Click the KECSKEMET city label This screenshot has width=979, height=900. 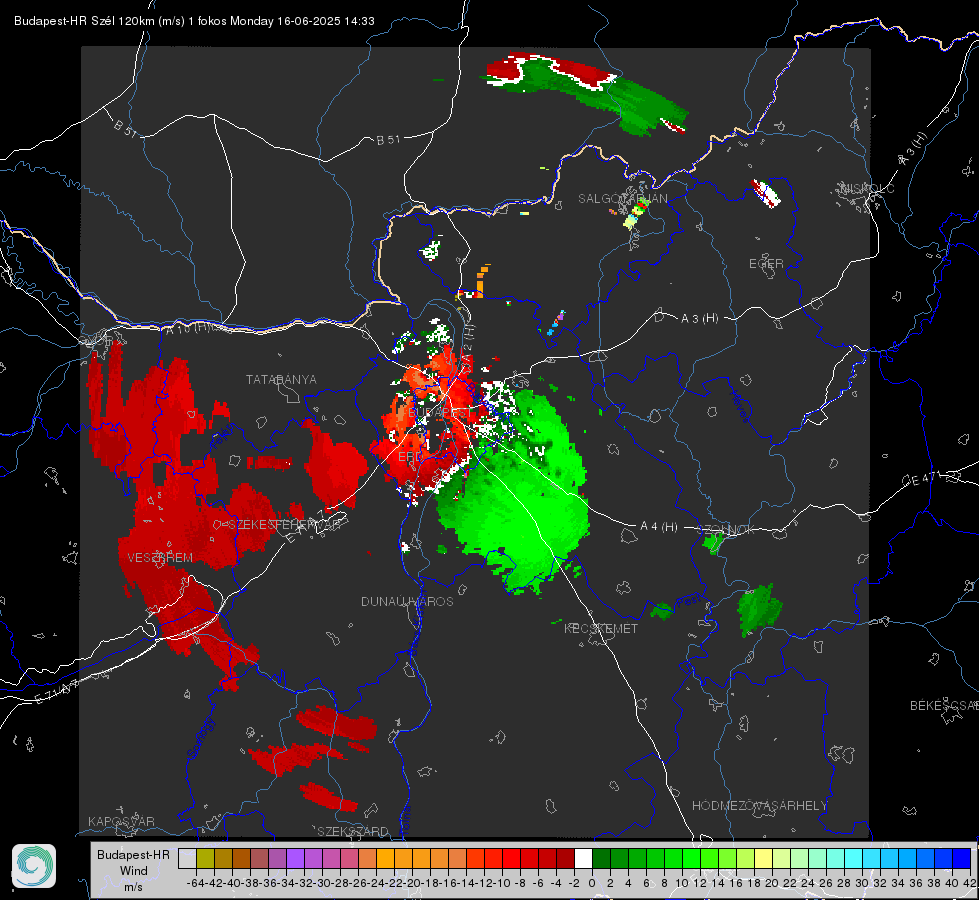tap(601, 628)
